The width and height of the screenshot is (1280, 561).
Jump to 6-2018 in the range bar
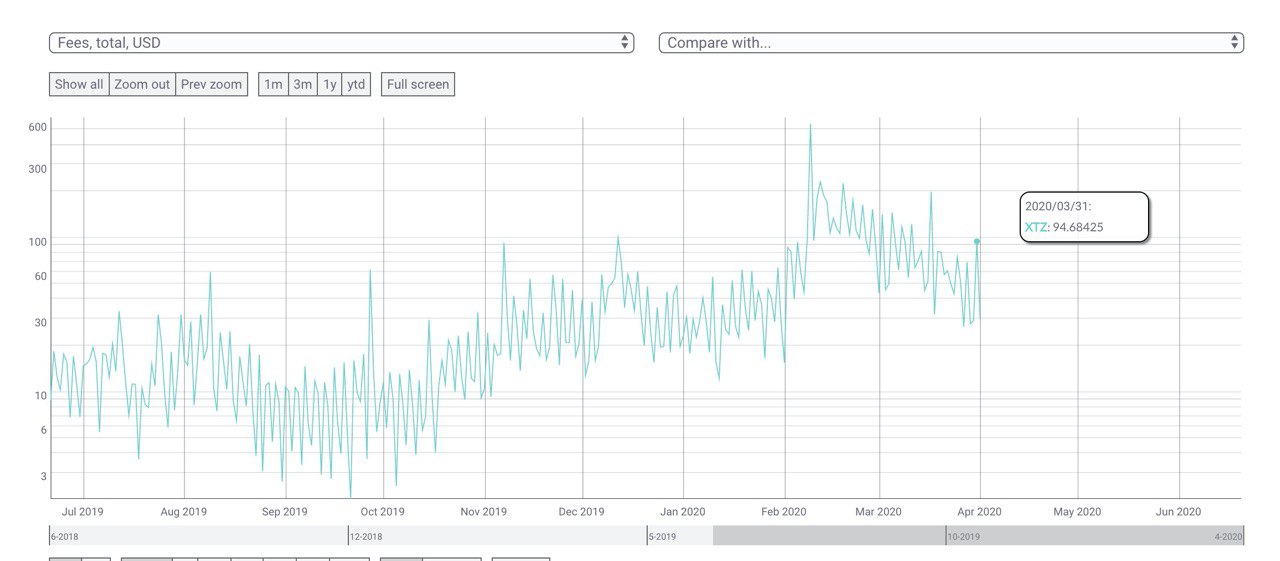pos(65,537)
